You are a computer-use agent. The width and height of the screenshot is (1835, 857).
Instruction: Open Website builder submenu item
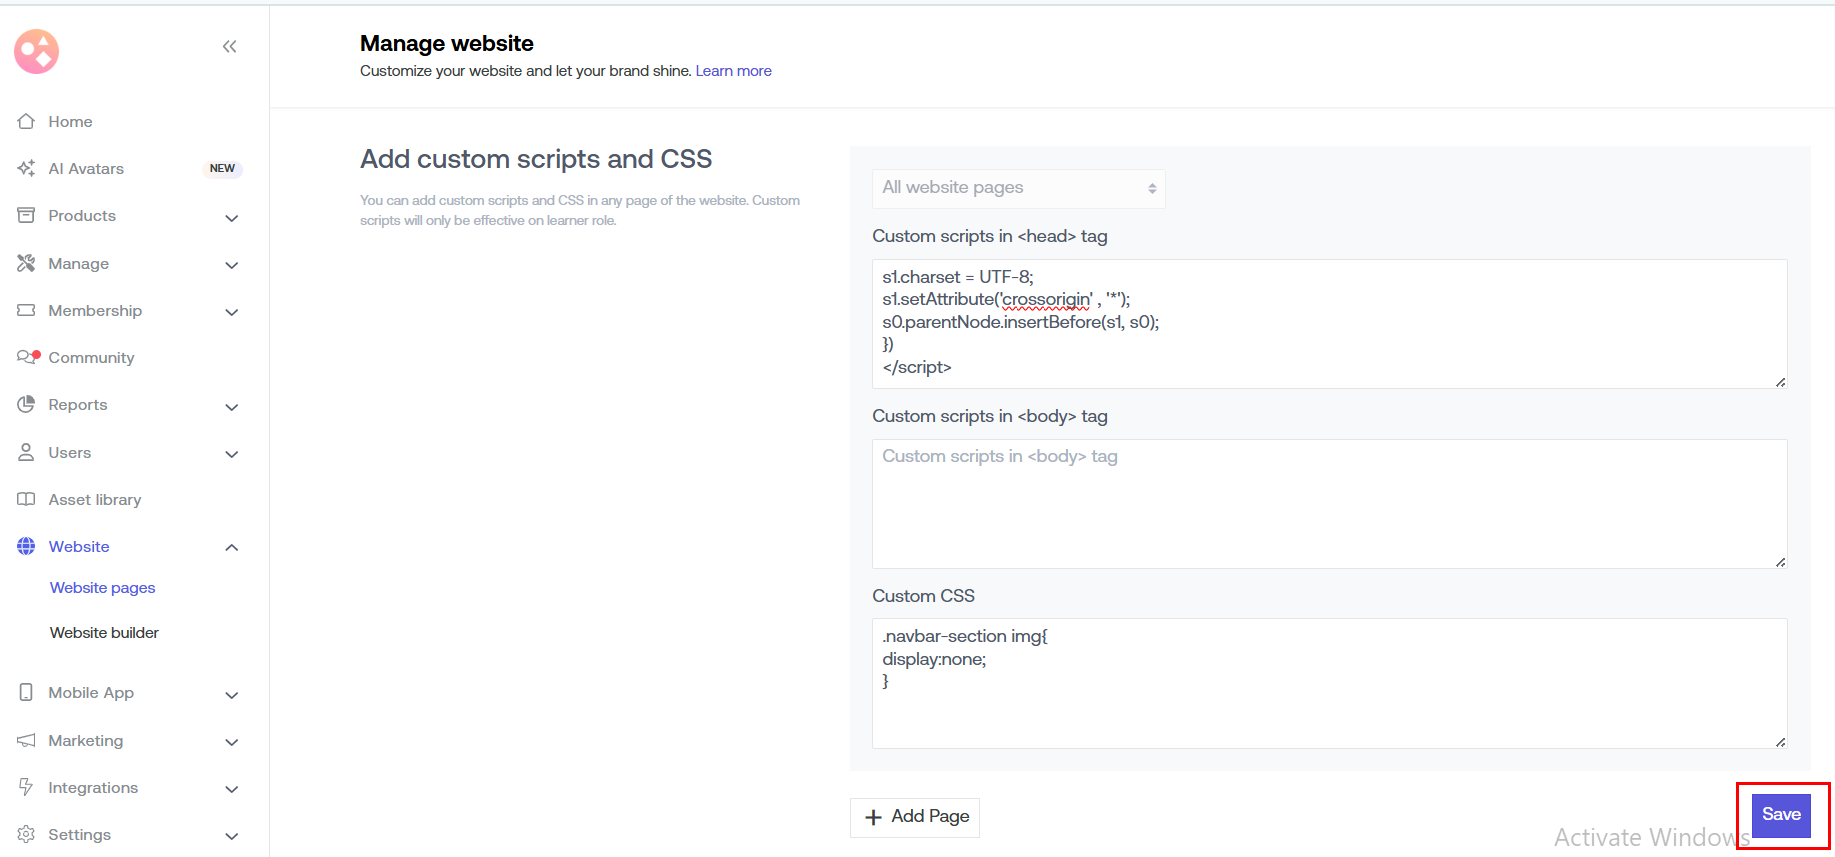(104, 632)
